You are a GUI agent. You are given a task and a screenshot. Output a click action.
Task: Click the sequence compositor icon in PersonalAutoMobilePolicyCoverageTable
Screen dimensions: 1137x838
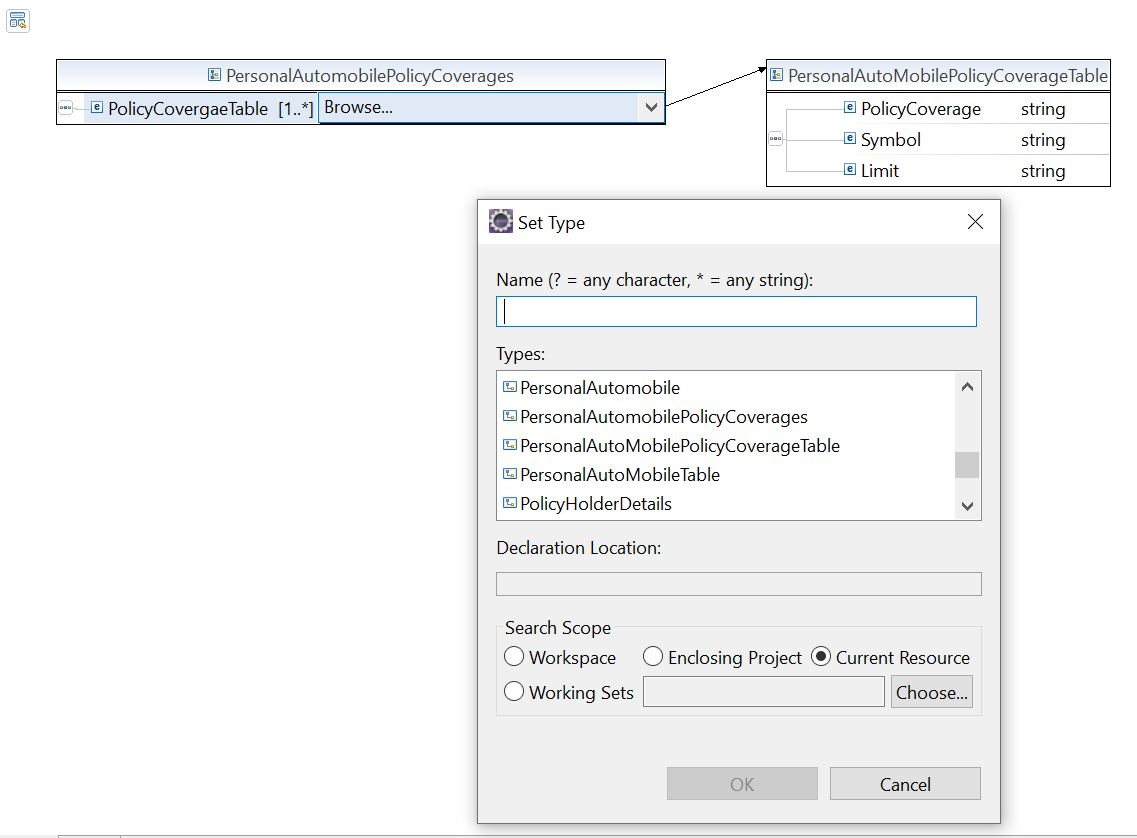tap(776, 138)
